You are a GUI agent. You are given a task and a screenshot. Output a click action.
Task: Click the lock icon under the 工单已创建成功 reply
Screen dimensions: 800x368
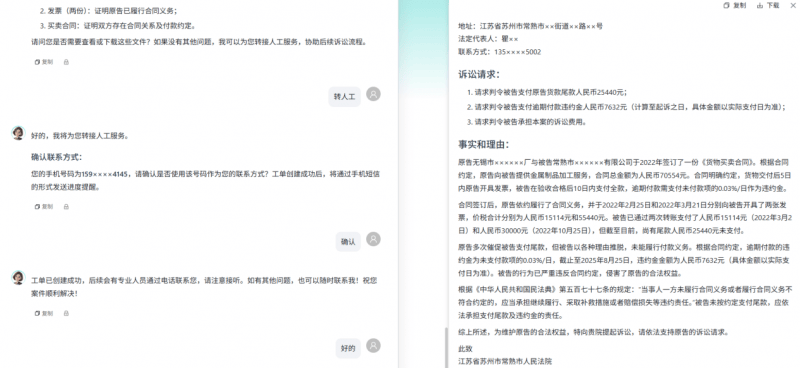pos(66,313)
